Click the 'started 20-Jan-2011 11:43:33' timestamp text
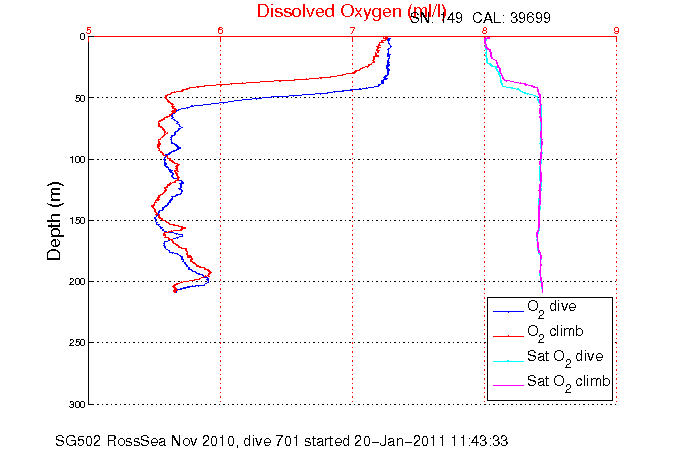Image resolution: width=681 pixels, height=454 pixels. pos(406,441)
